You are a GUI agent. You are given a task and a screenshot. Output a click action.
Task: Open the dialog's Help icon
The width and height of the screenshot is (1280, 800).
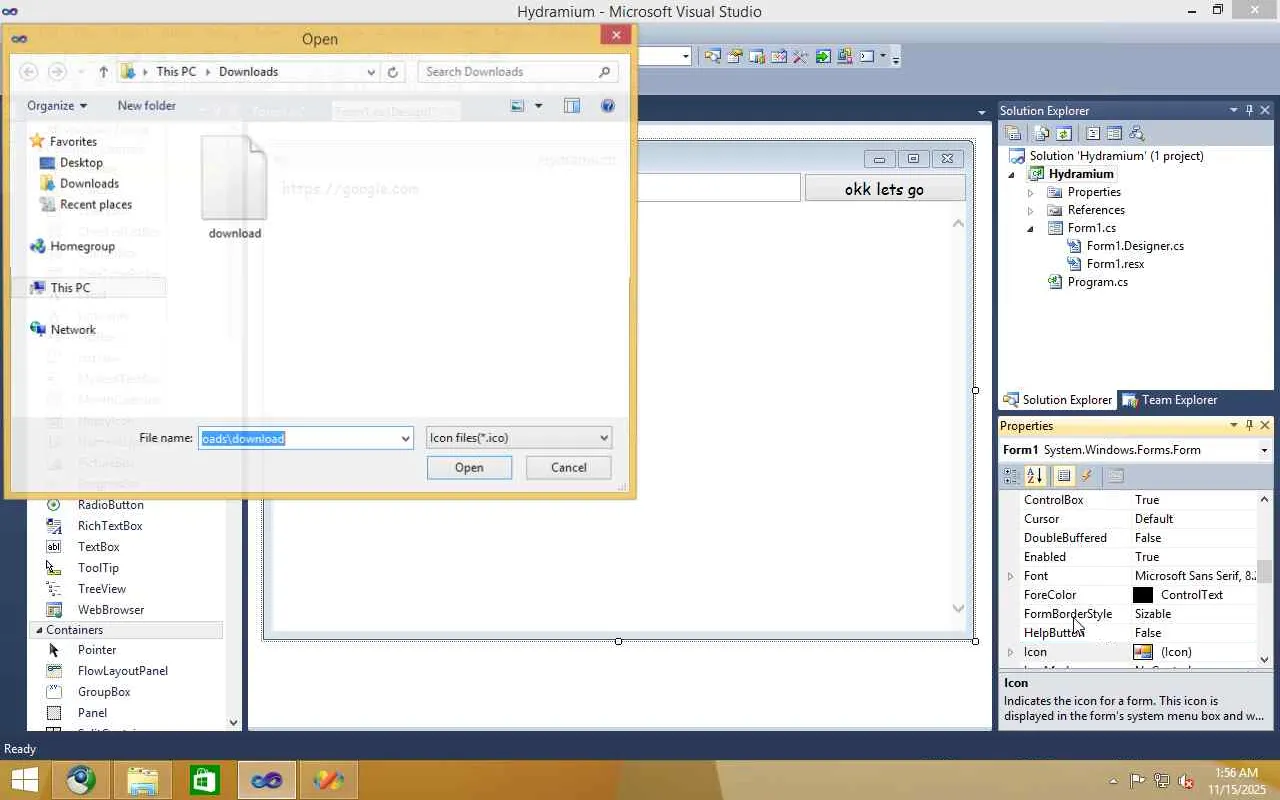tap(607, 105)
